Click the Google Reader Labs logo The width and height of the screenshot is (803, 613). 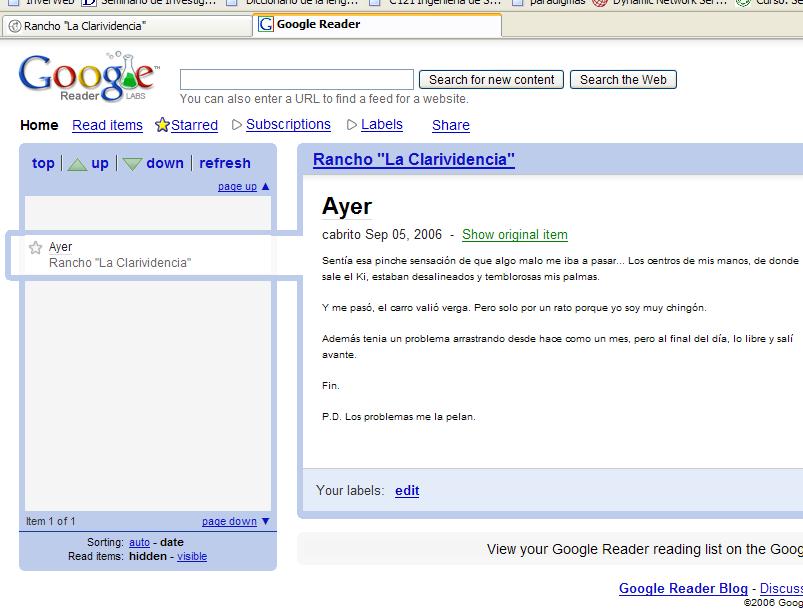[89, 77]
